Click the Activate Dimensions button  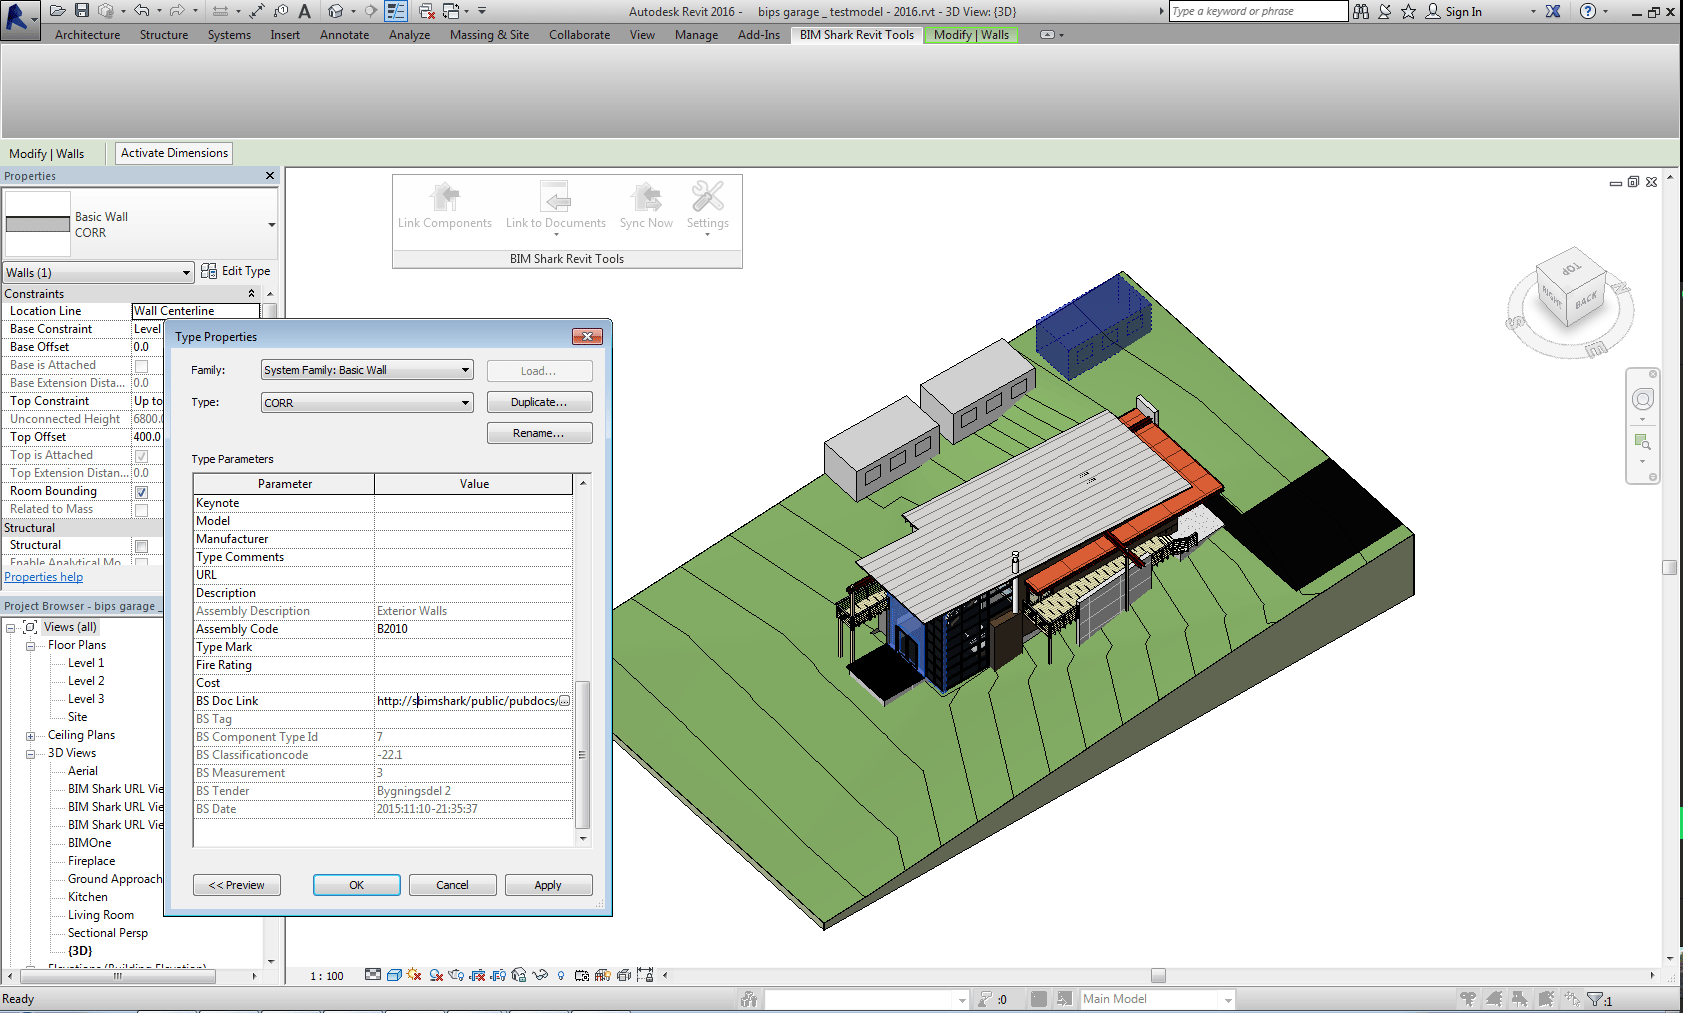pyautogui.click(x=174, y=153)
